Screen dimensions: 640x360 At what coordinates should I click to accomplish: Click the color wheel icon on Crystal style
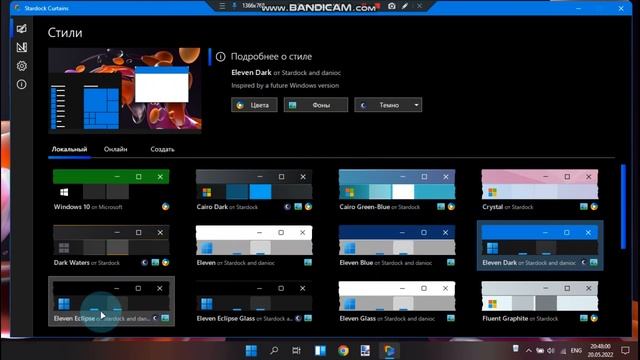click(594, 207)
